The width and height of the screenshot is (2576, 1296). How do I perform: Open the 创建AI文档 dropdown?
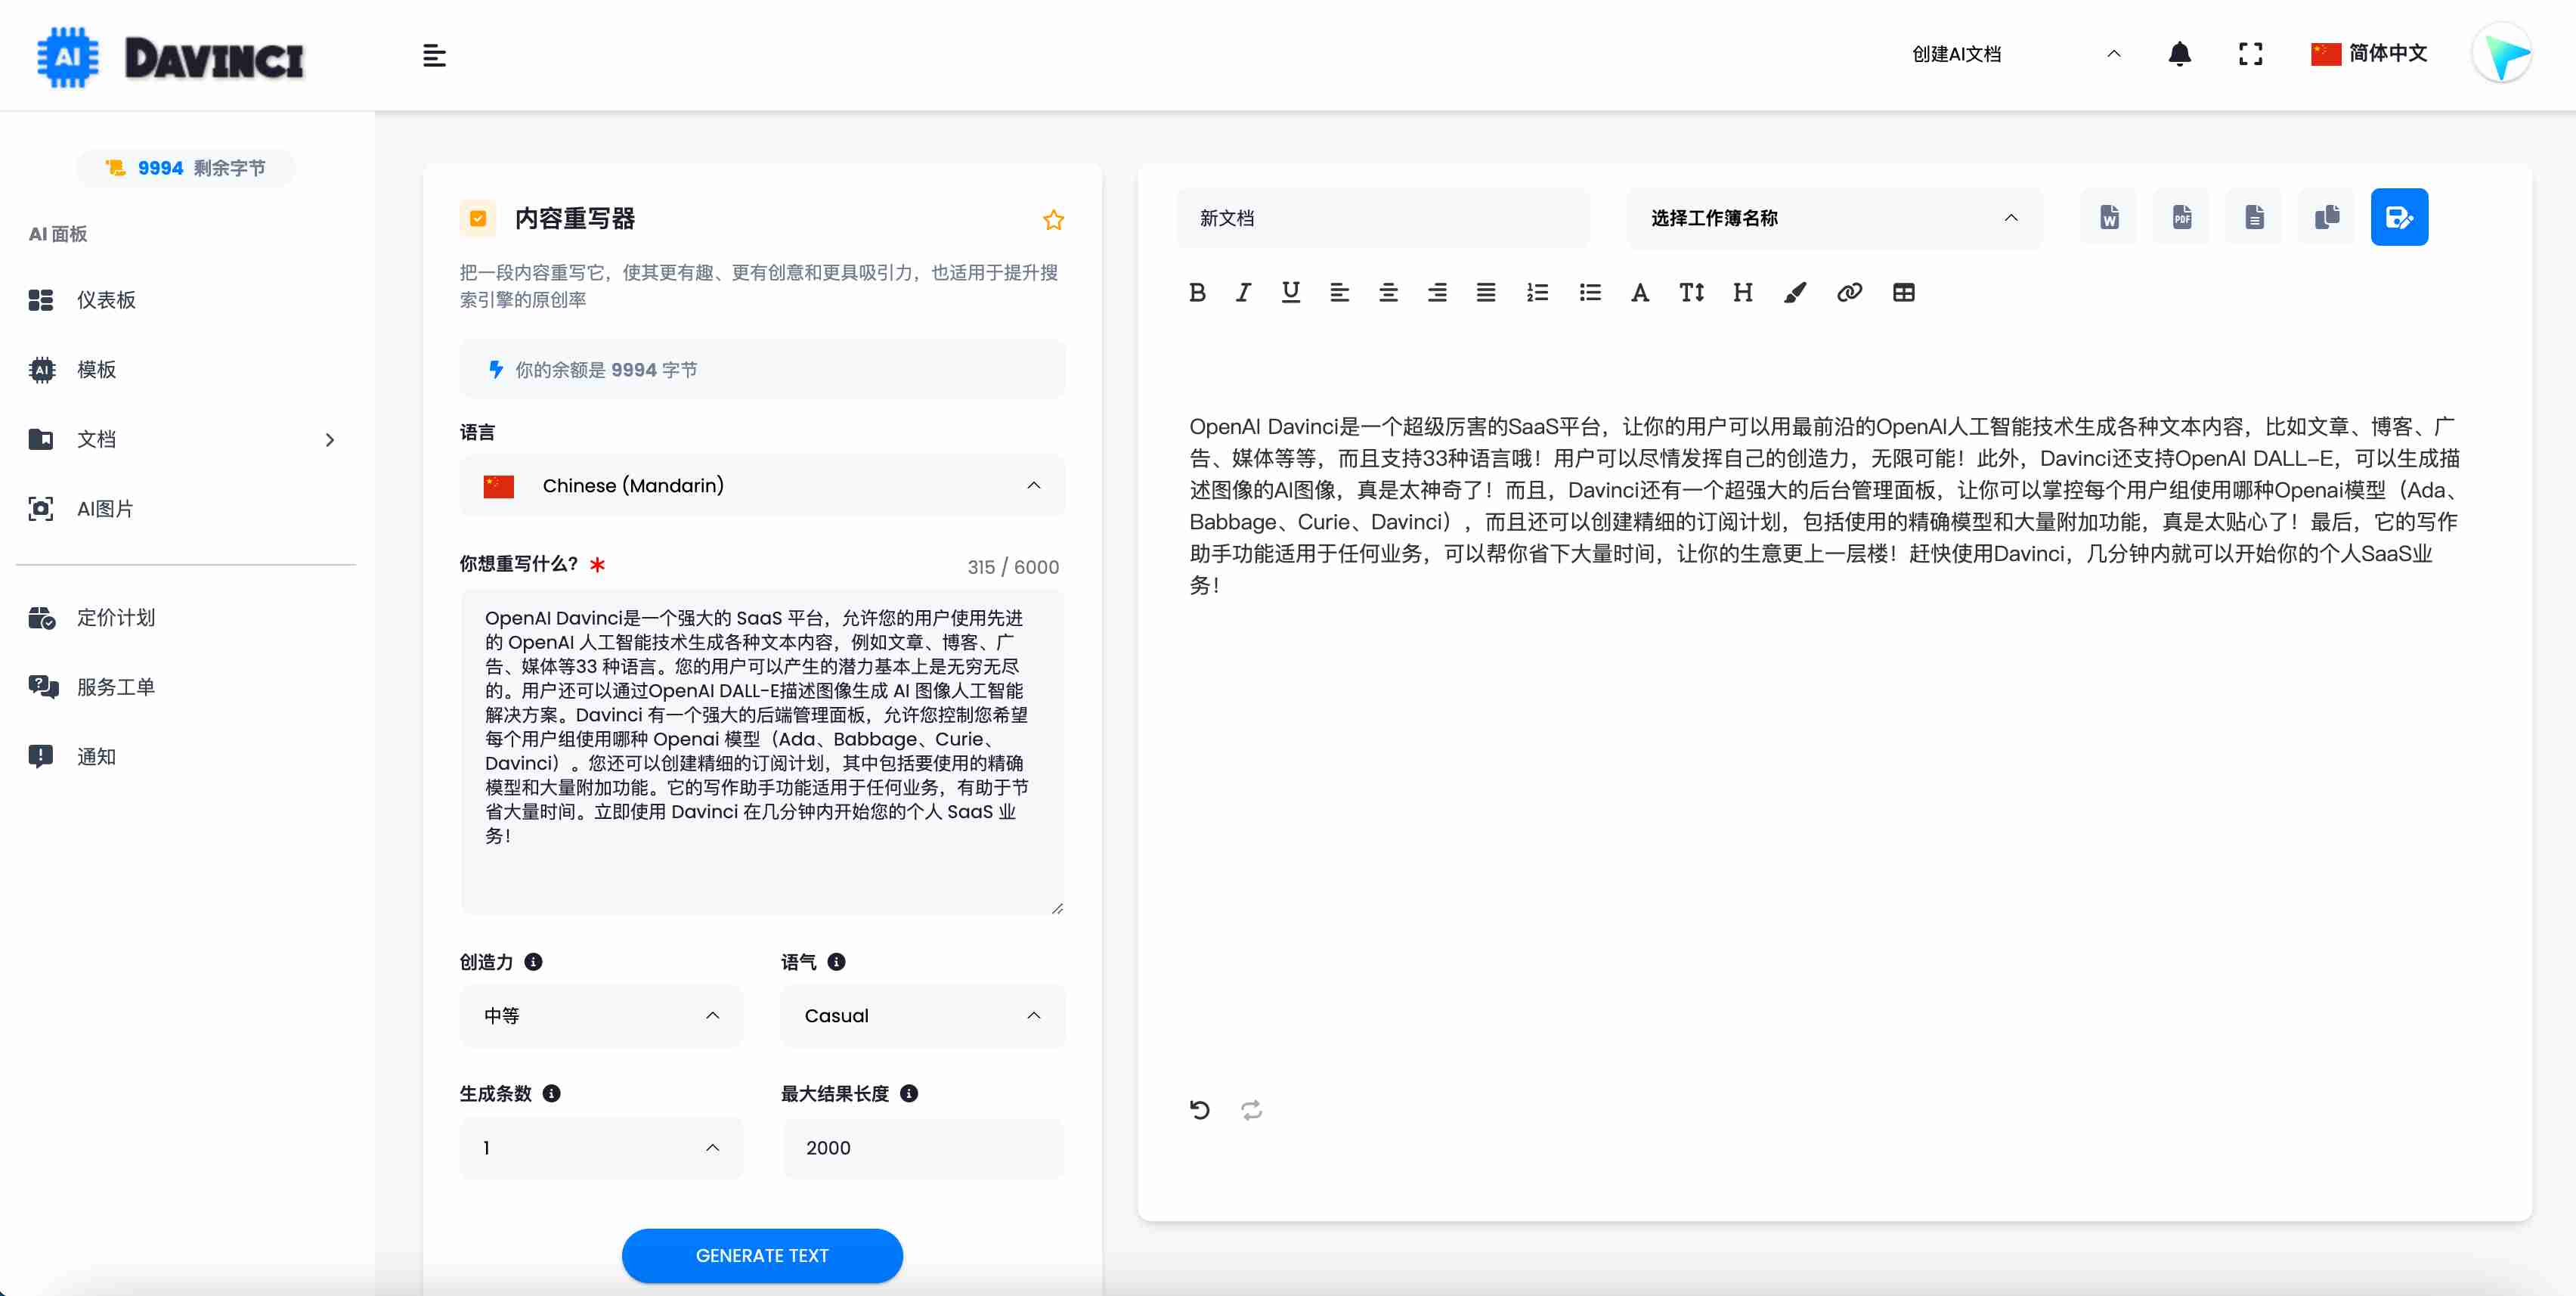tap(2015, 54)
